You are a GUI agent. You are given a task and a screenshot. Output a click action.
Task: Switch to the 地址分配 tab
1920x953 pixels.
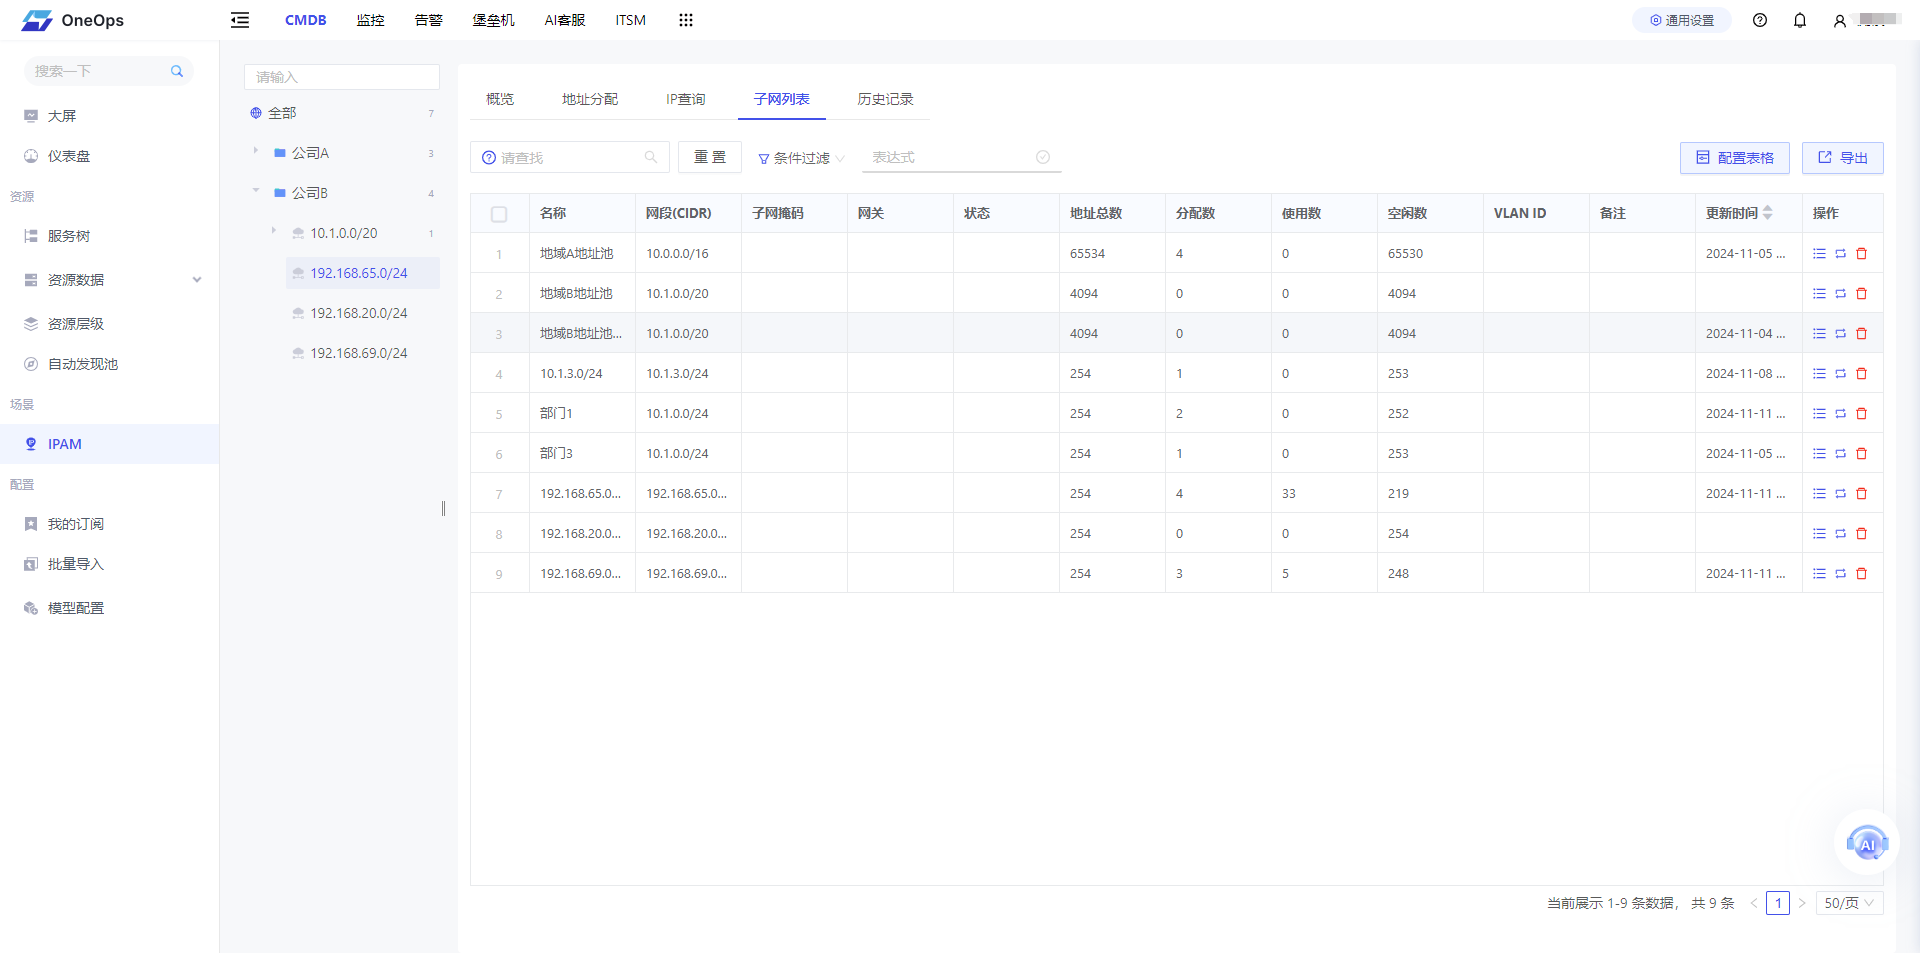[590, 99]
